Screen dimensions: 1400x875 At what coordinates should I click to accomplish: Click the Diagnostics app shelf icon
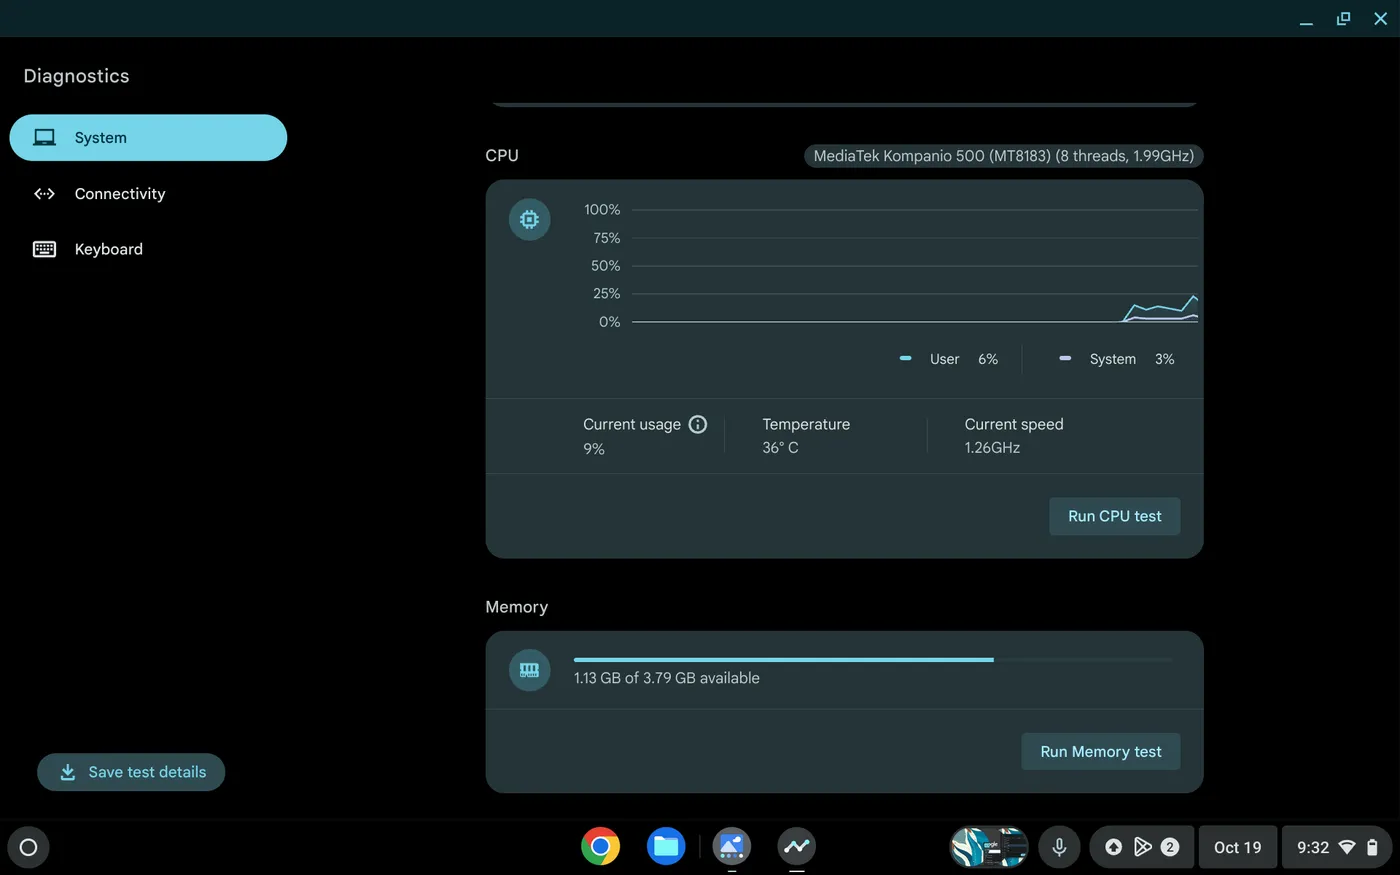[x=796, y=847]
